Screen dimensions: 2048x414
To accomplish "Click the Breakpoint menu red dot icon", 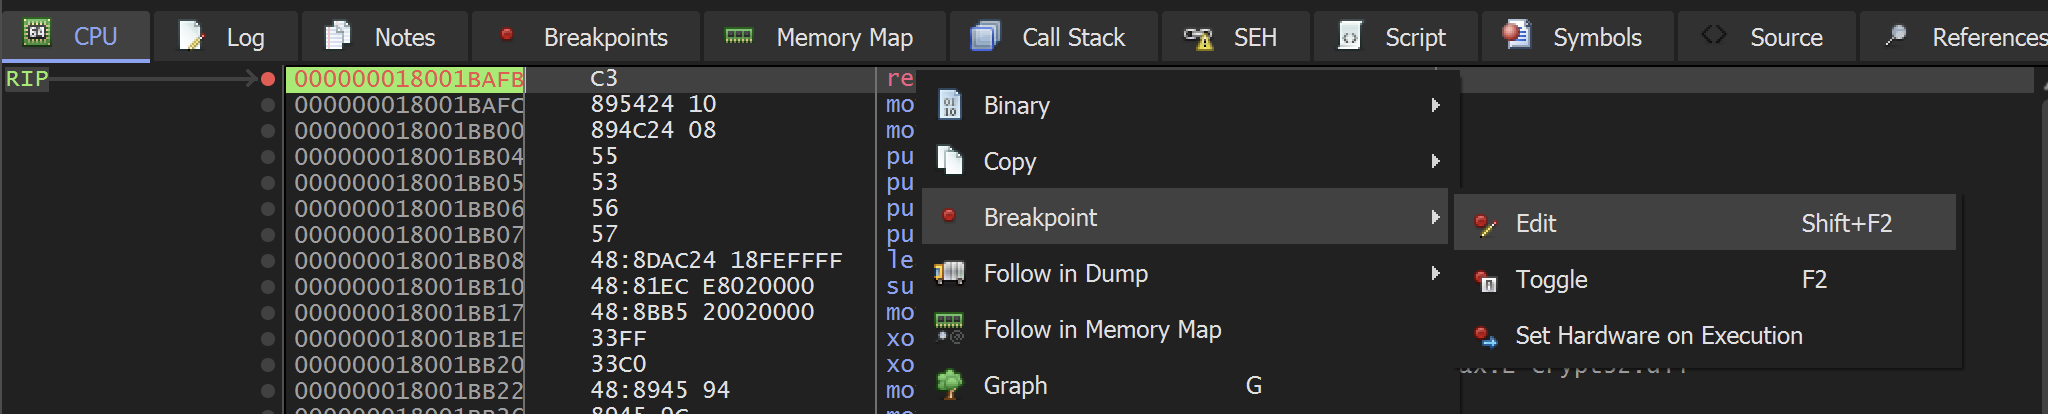I will [x=949, y=215].
